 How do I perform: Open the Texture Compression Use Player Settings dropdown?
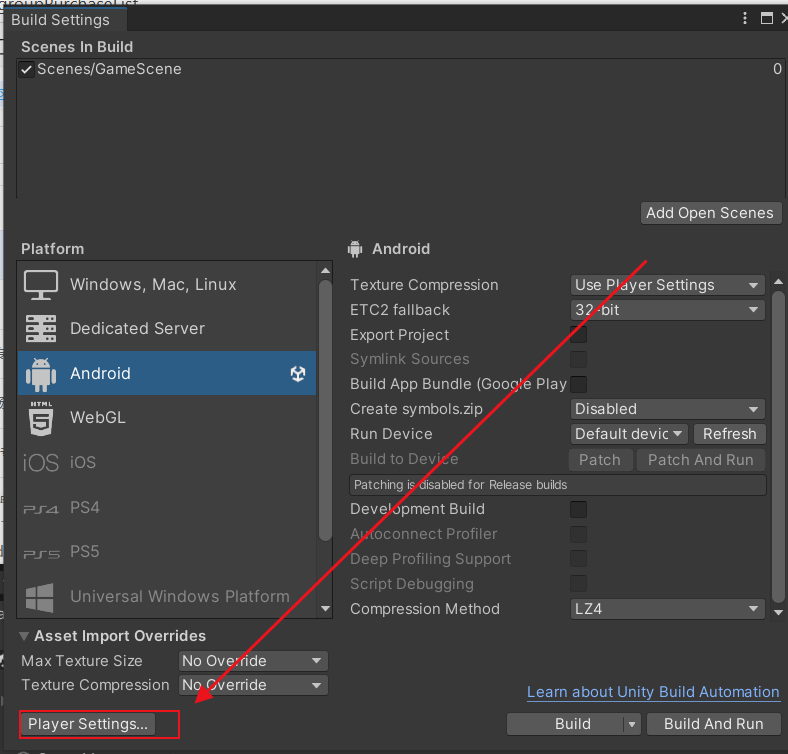[667, 285]
